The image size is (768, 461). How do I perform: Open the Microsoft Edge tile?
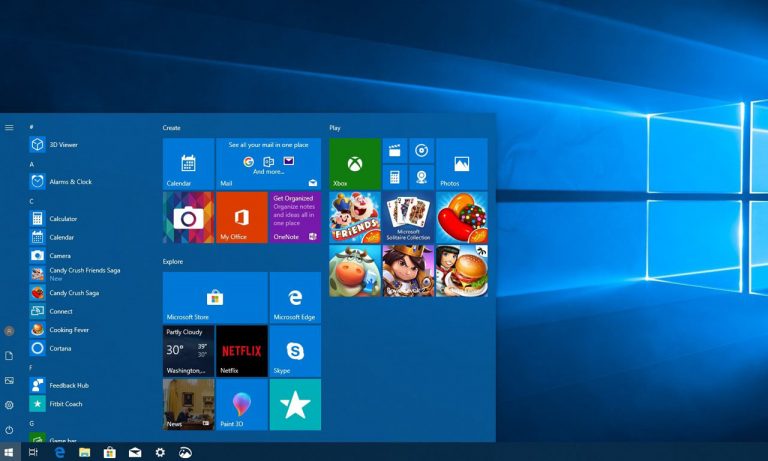(x=295, y=297)
